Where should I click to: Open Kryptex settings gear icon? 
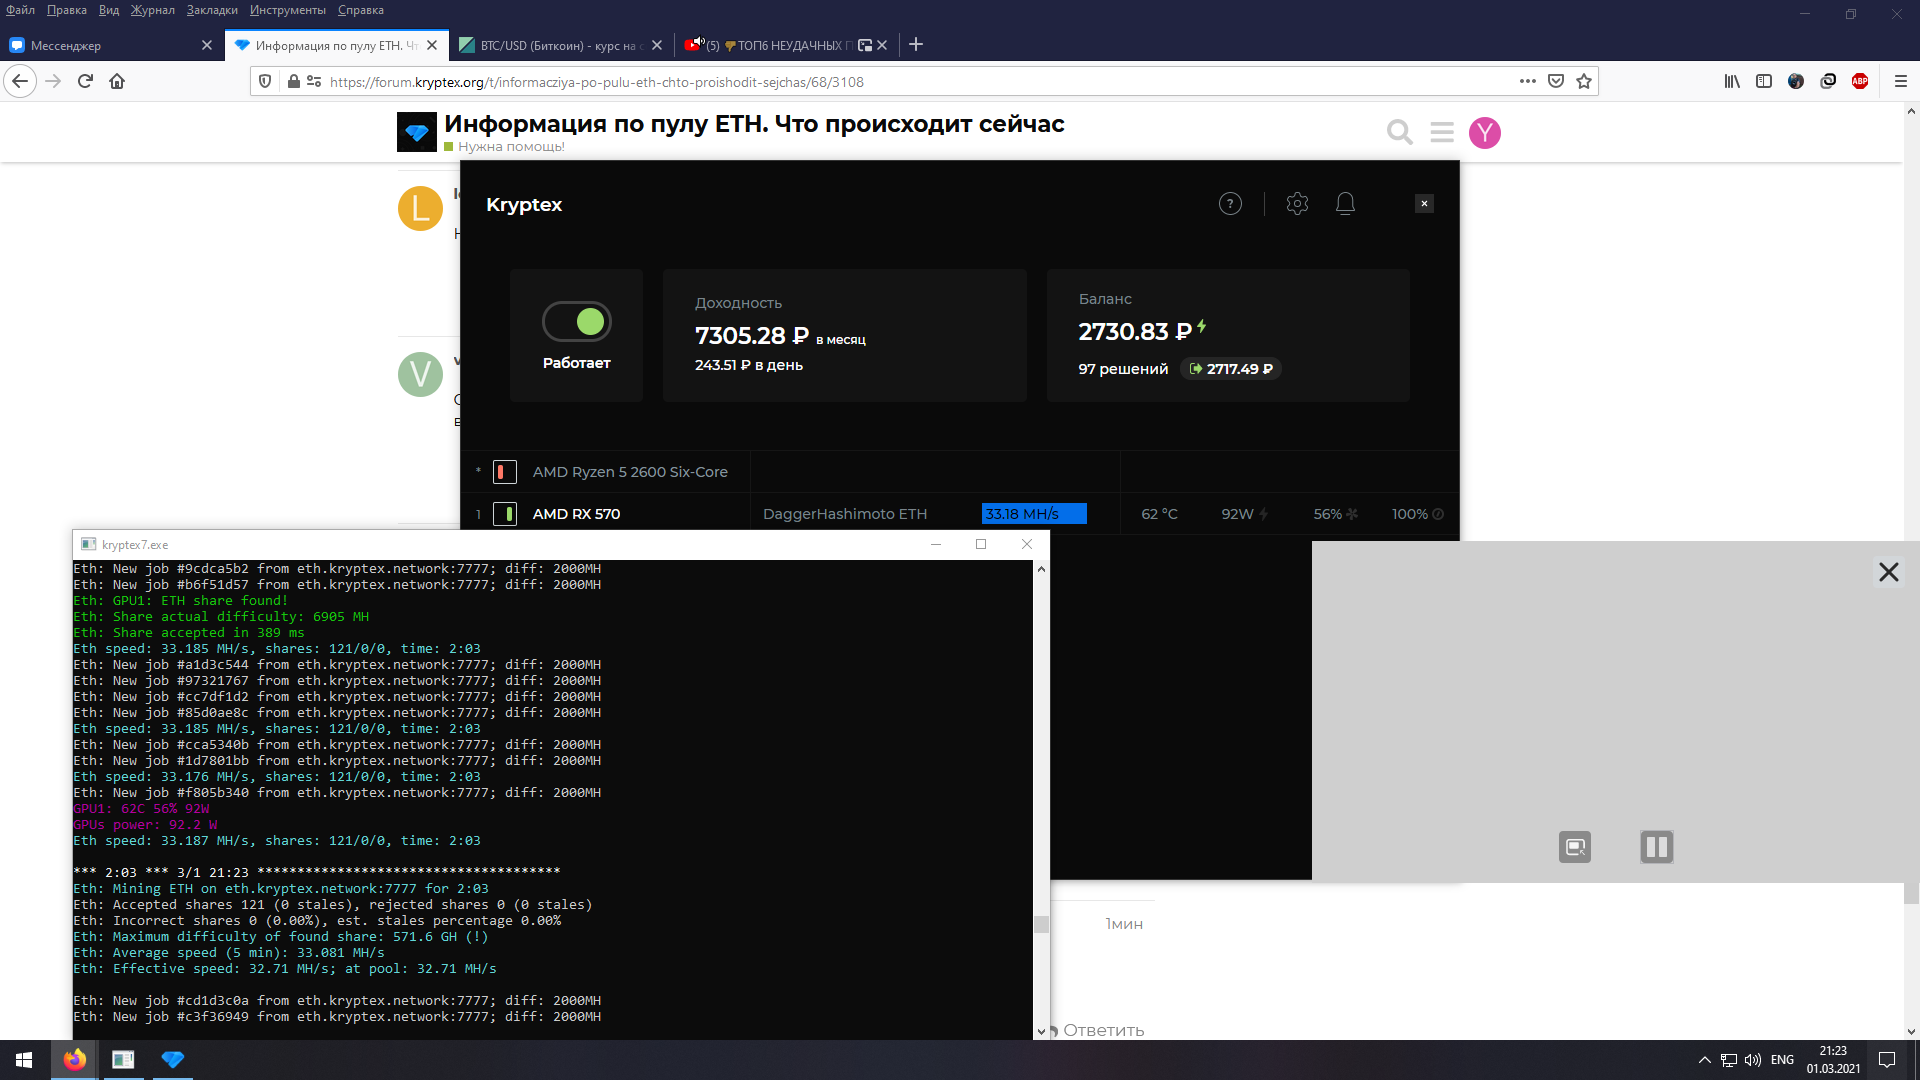click(1297, 204)
